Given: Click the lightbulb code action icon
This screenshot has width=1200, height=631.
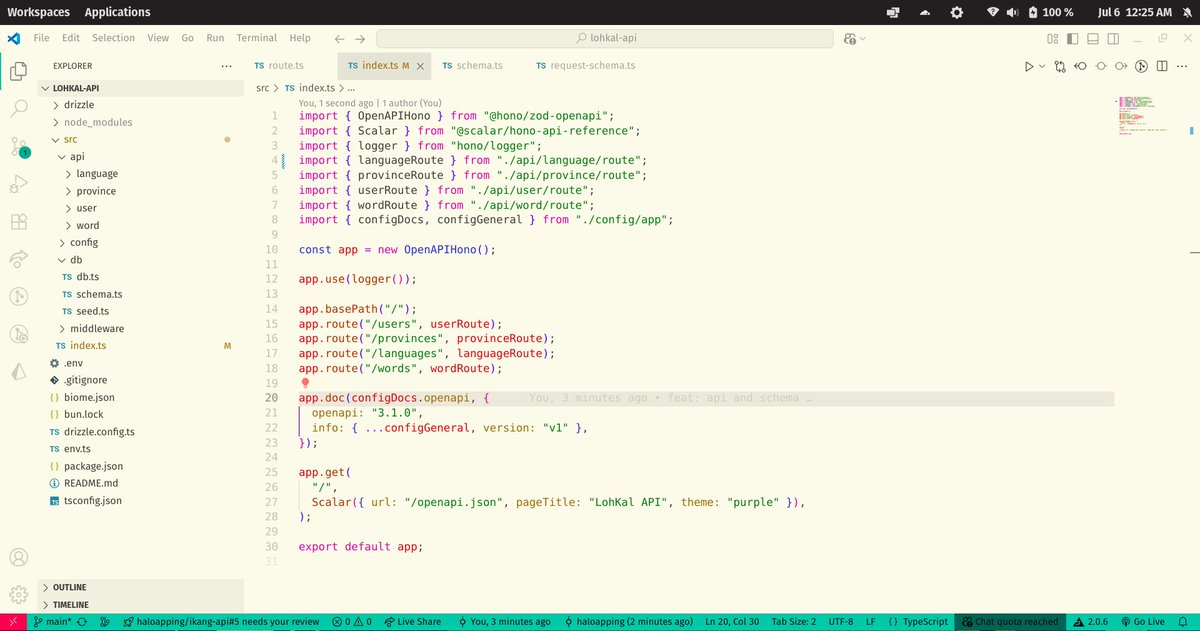Looking at the screenshot, I should (305, 383).
